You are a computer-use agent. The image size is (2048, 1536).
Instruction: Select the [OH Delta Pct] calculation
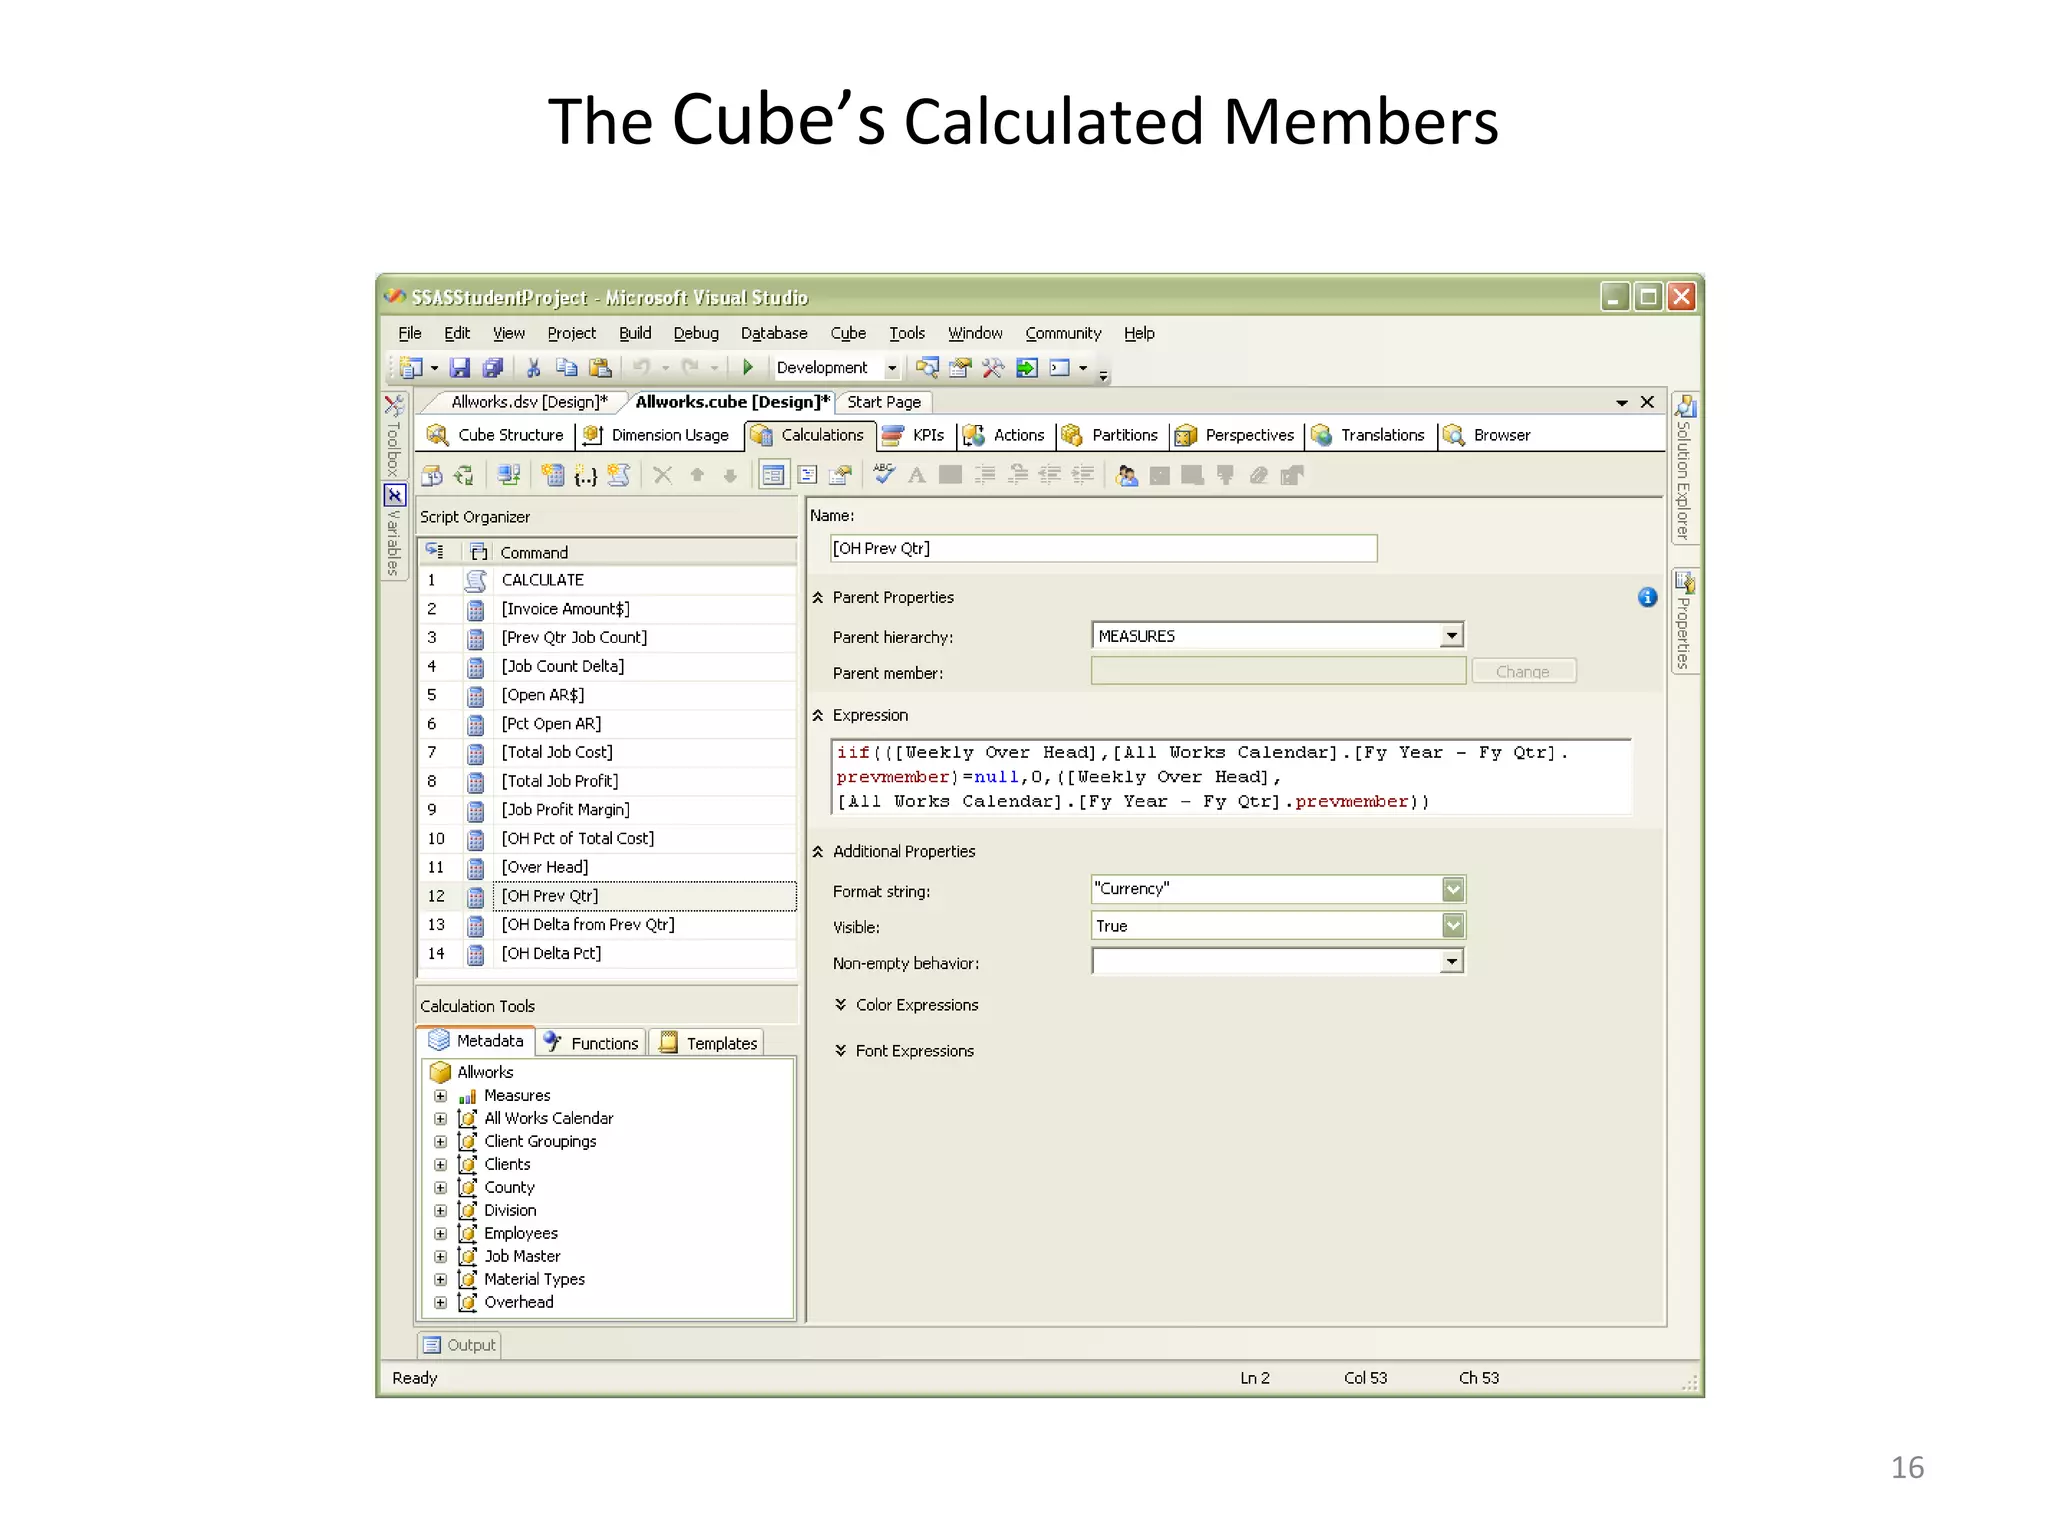point(608,954)
